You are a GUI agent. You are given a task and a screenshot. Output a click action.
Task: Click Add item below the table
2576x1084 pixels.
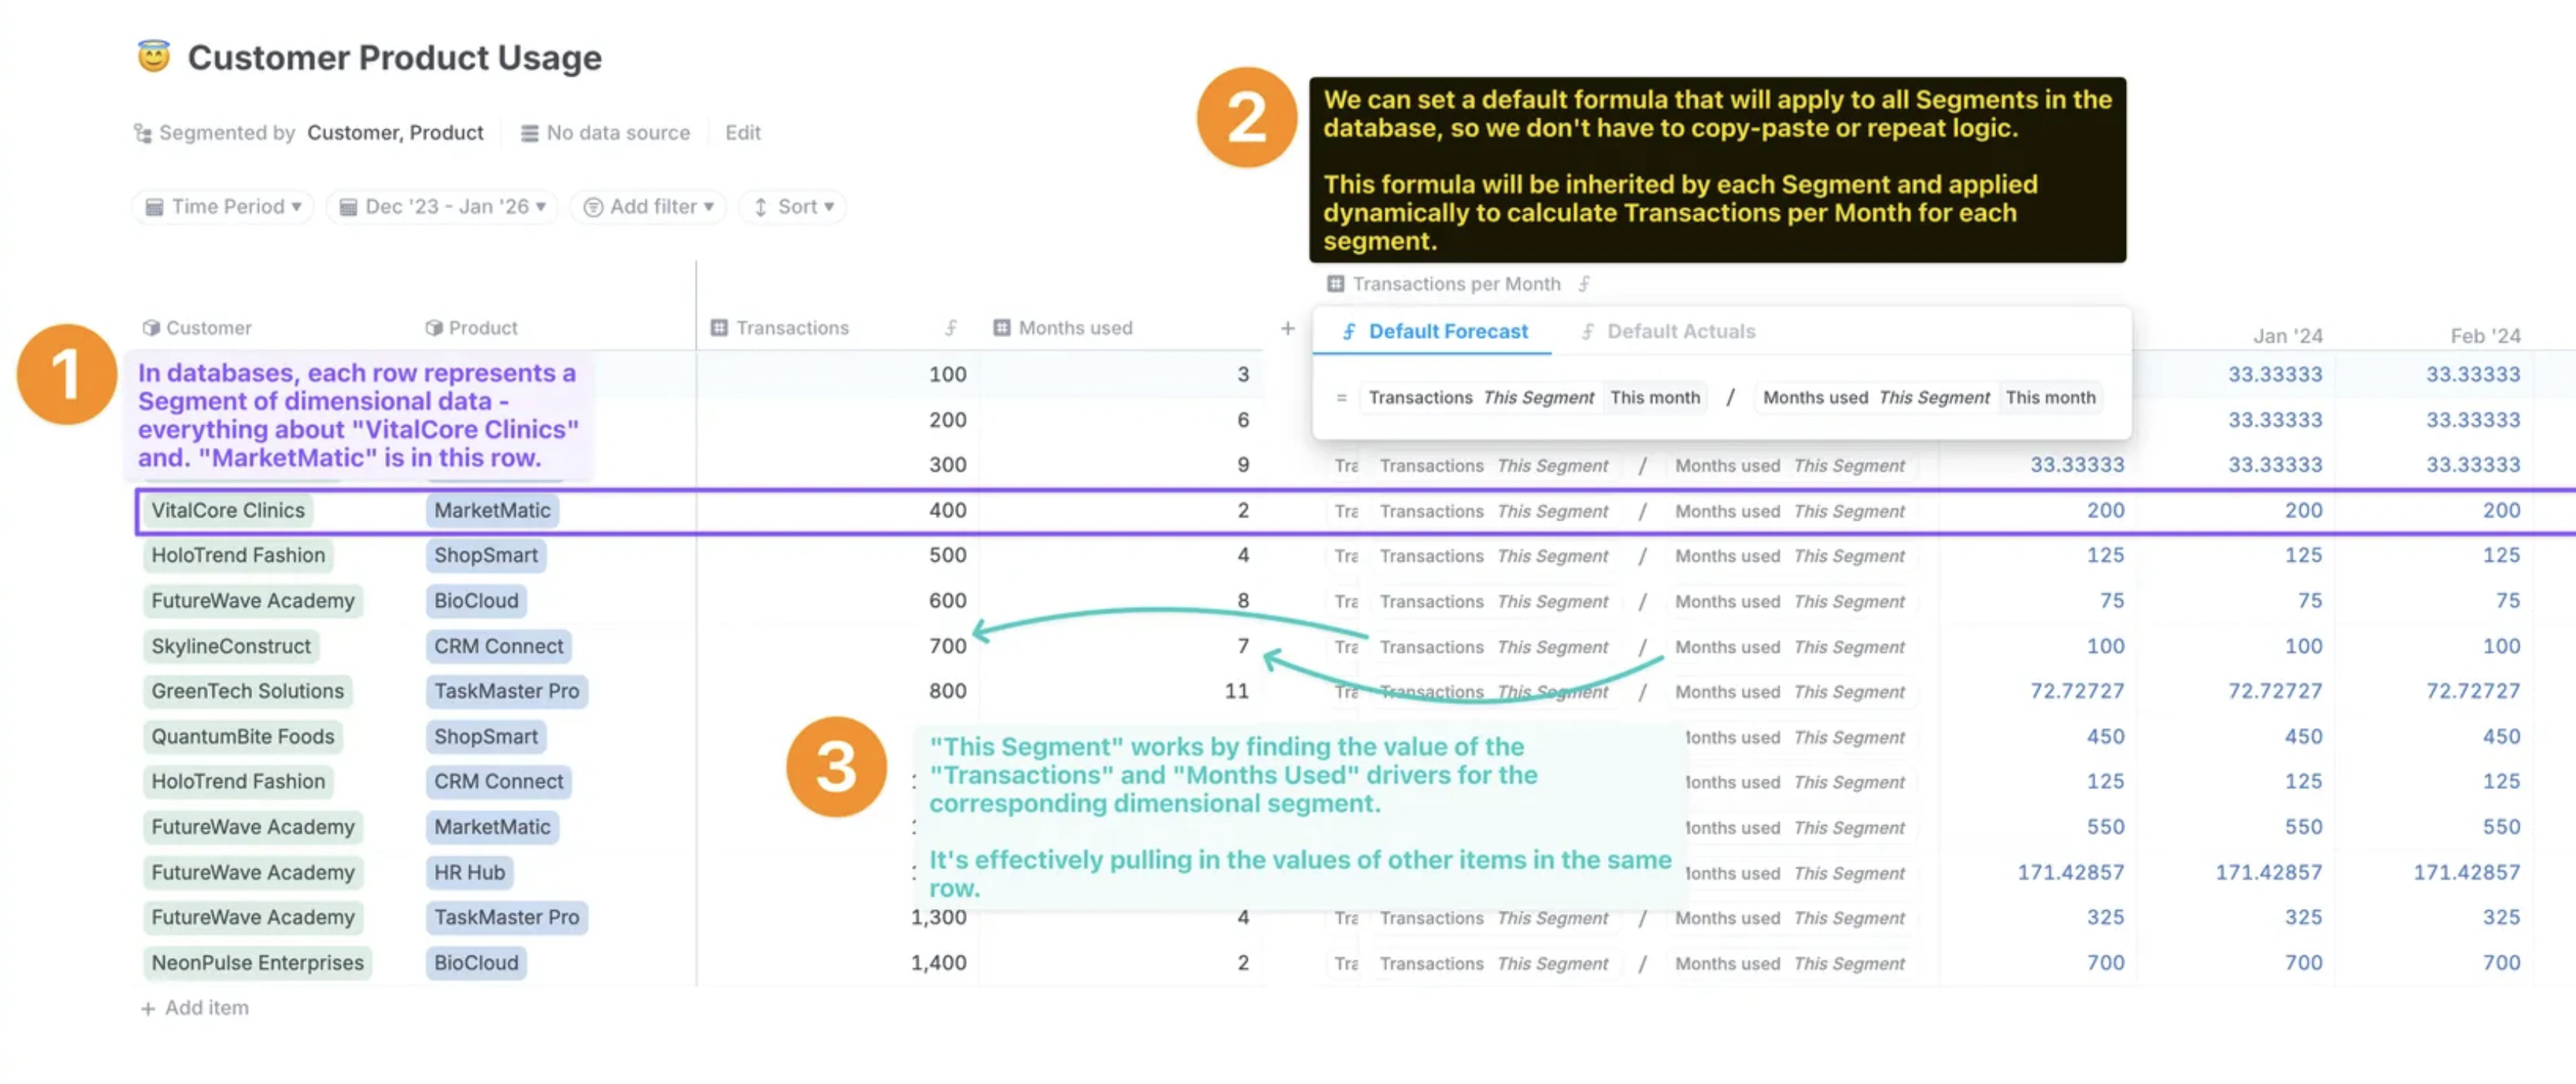(x=195, y=1008)
